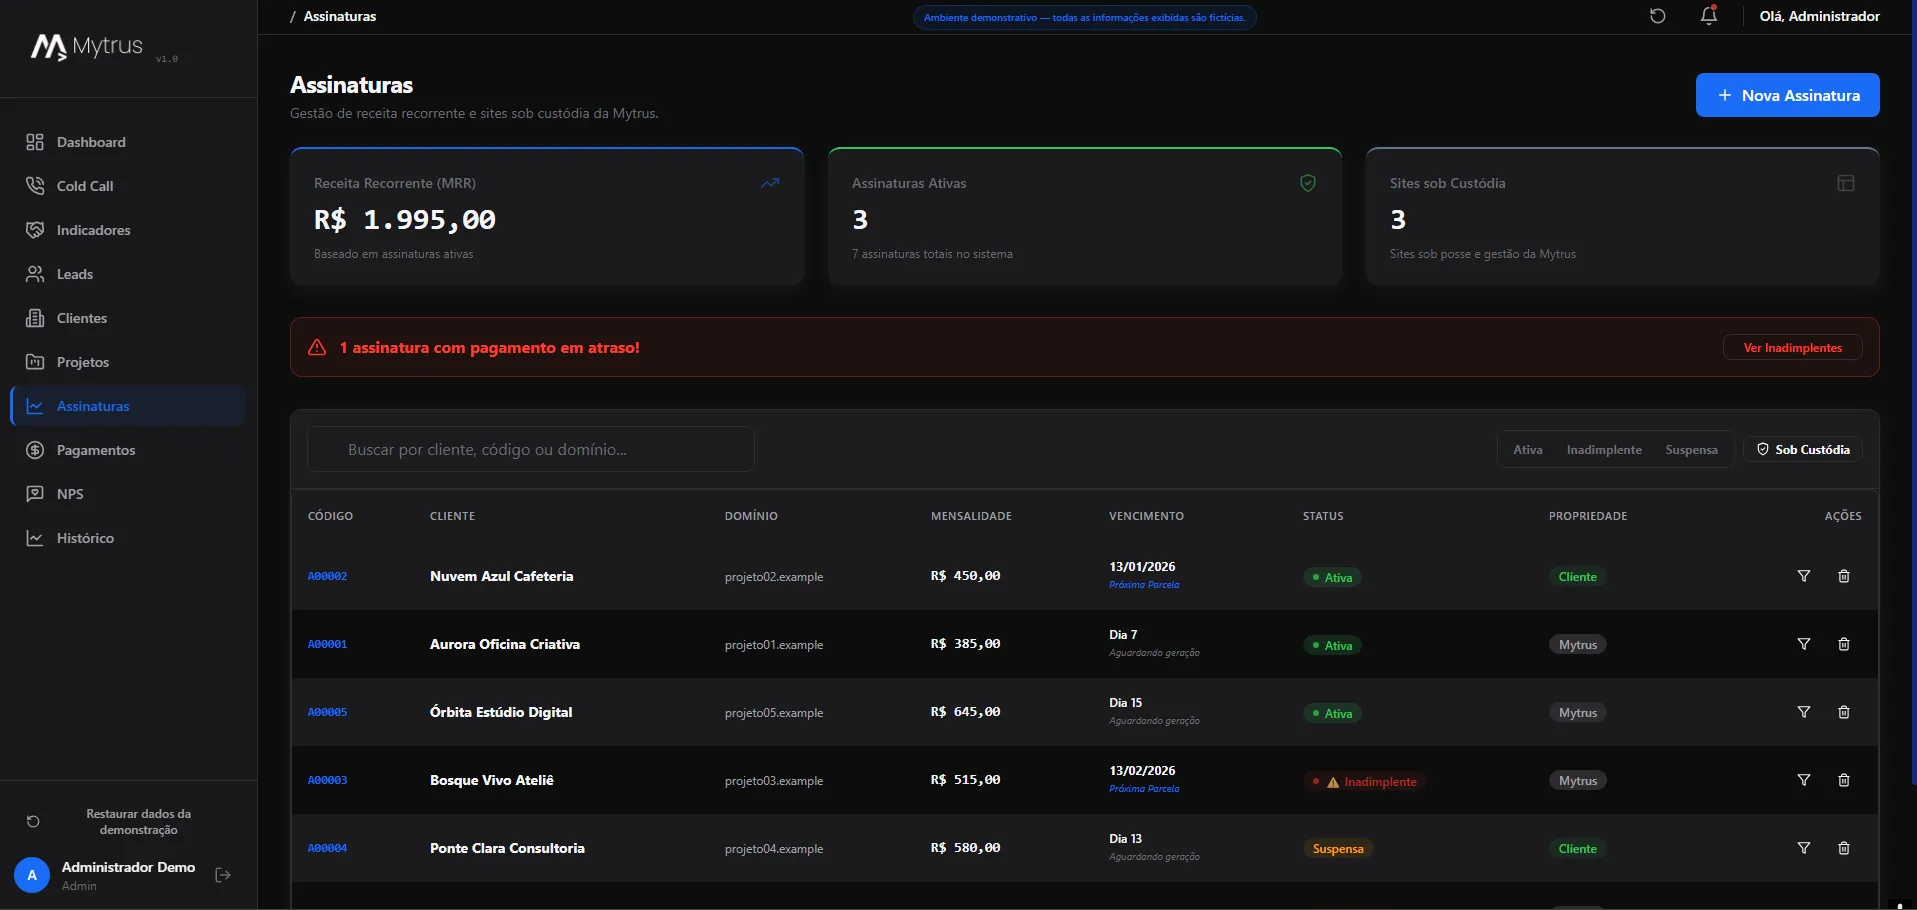Viewport: 1917px width, 910px height.
Task: Click Restaurar dados da demonstração
Action: (x=138, y=822)
